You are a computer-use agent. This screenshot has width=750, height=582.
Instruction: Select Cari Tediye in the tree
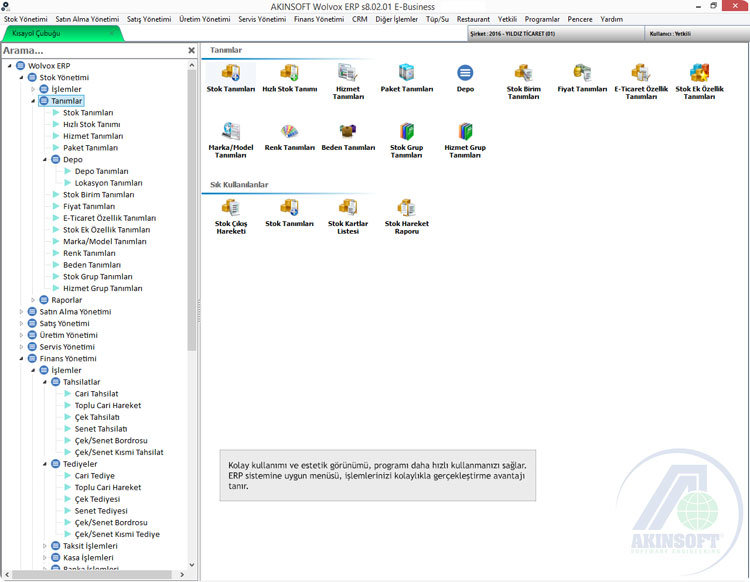click(95, 476)
